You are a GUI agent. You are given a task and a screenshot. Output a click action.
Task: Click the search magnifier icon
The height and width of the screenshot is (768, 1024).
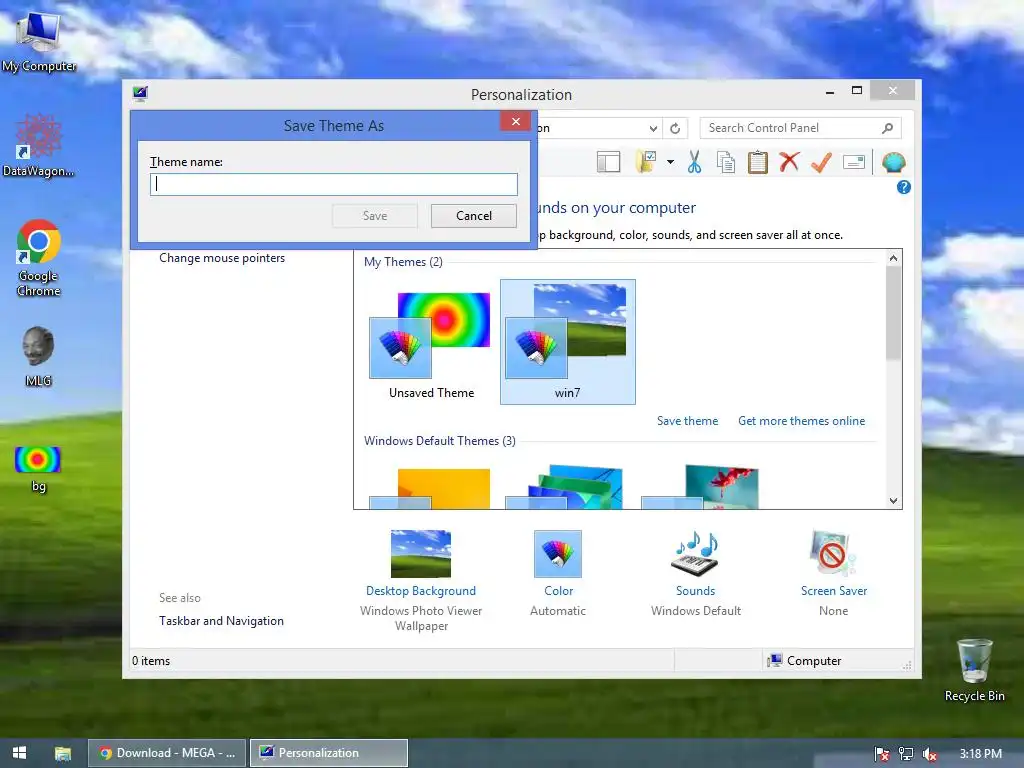(887, 128)
